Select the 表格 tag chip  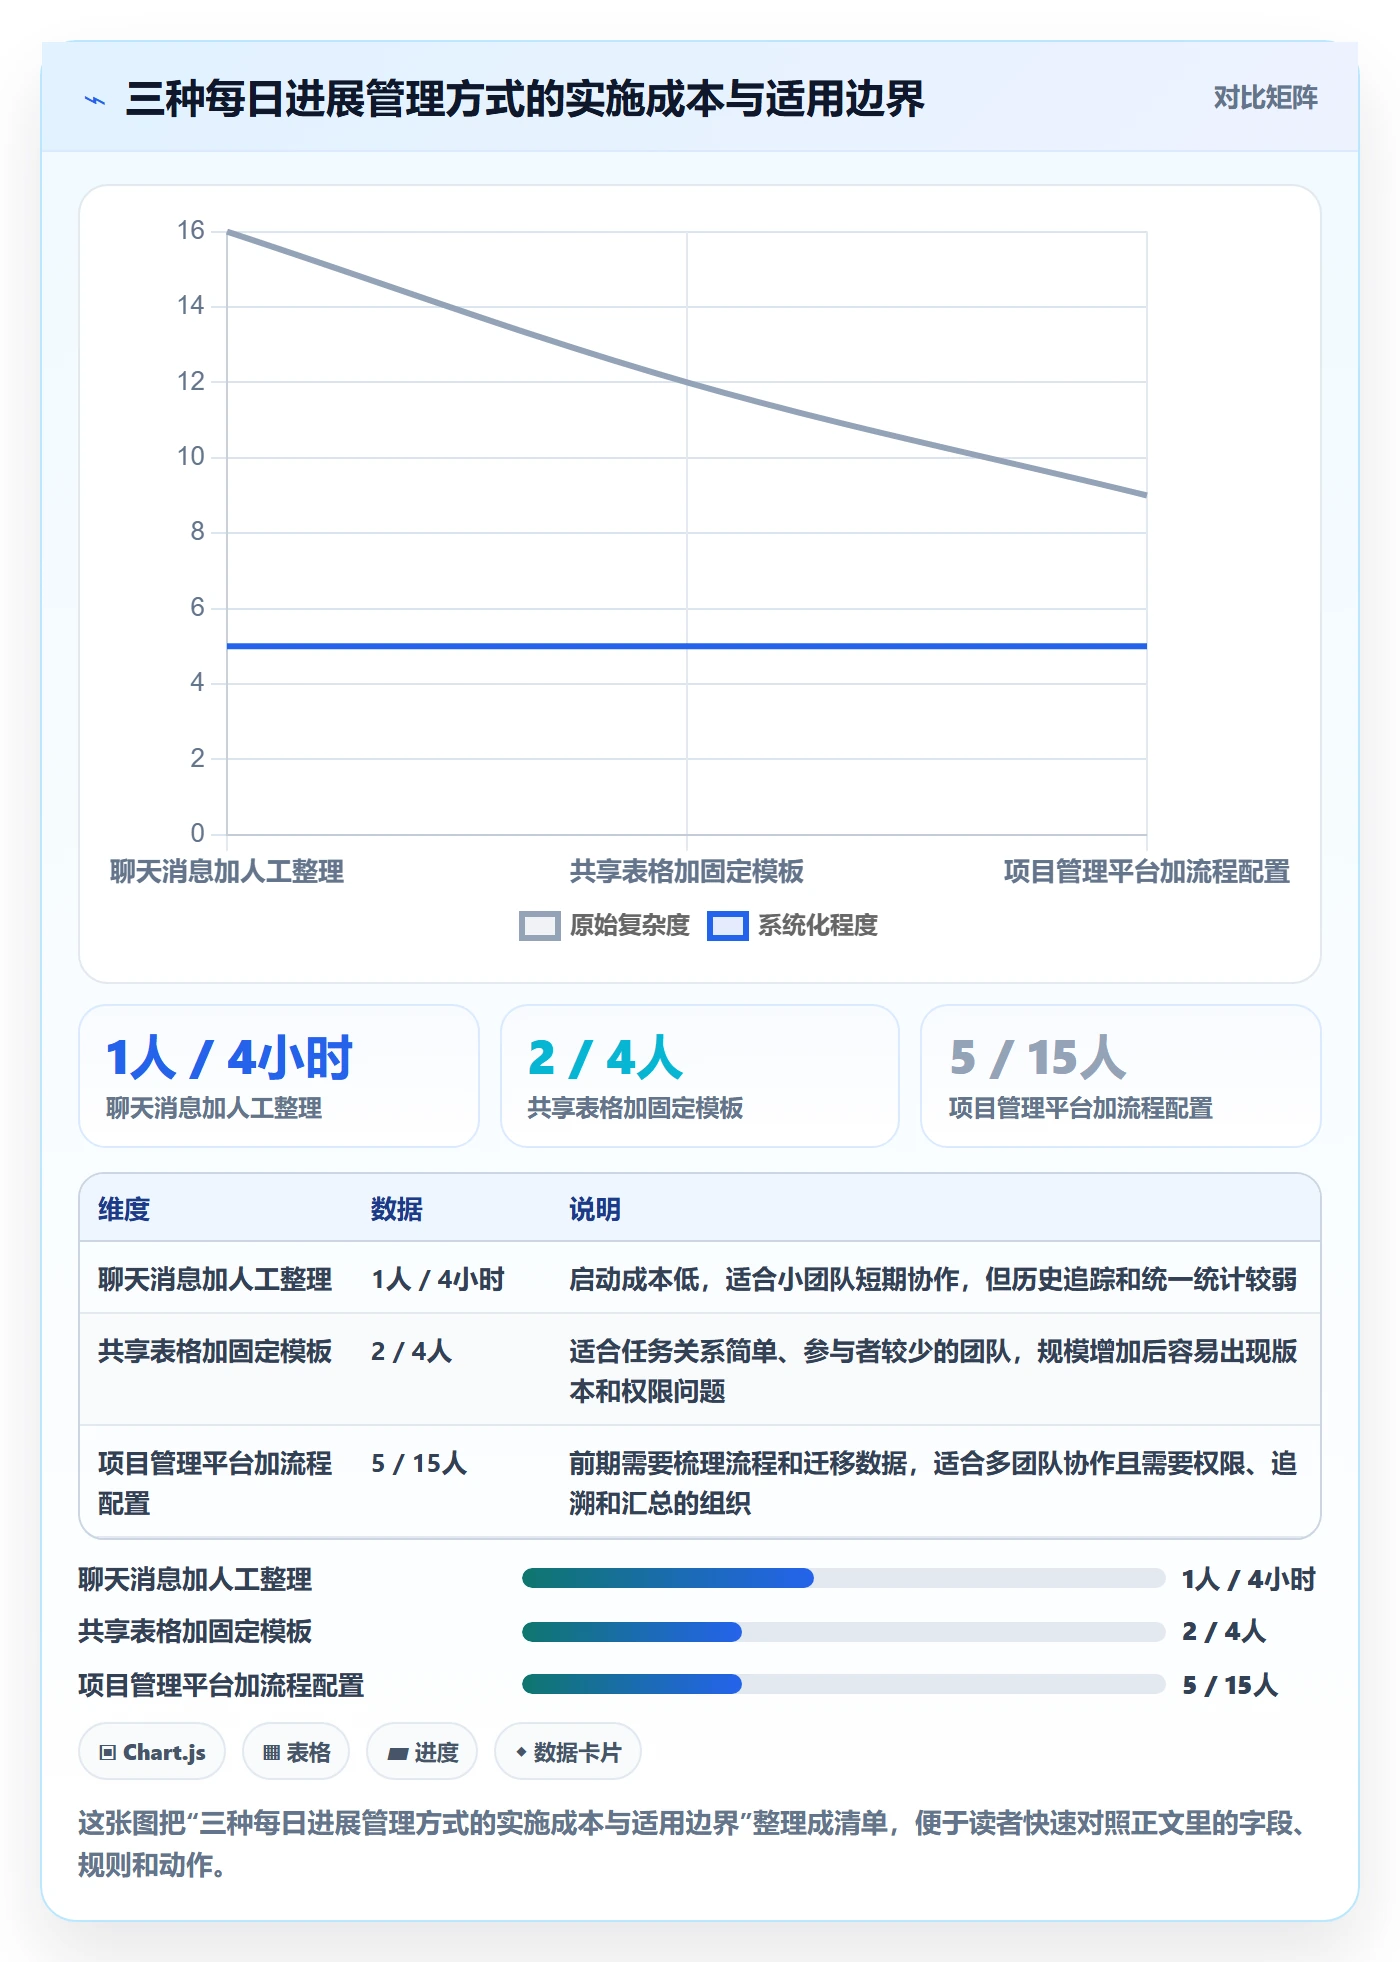pos(296,1751)
